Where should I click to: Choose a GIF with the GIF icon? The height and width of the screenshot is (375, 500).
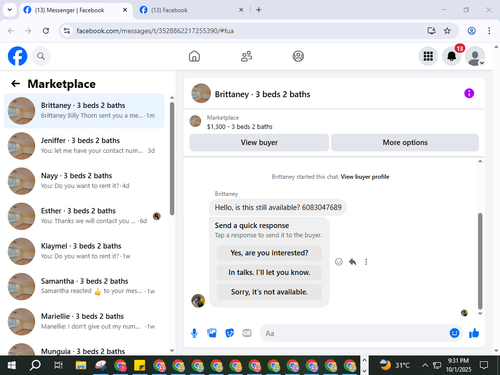tap(247, 333)
